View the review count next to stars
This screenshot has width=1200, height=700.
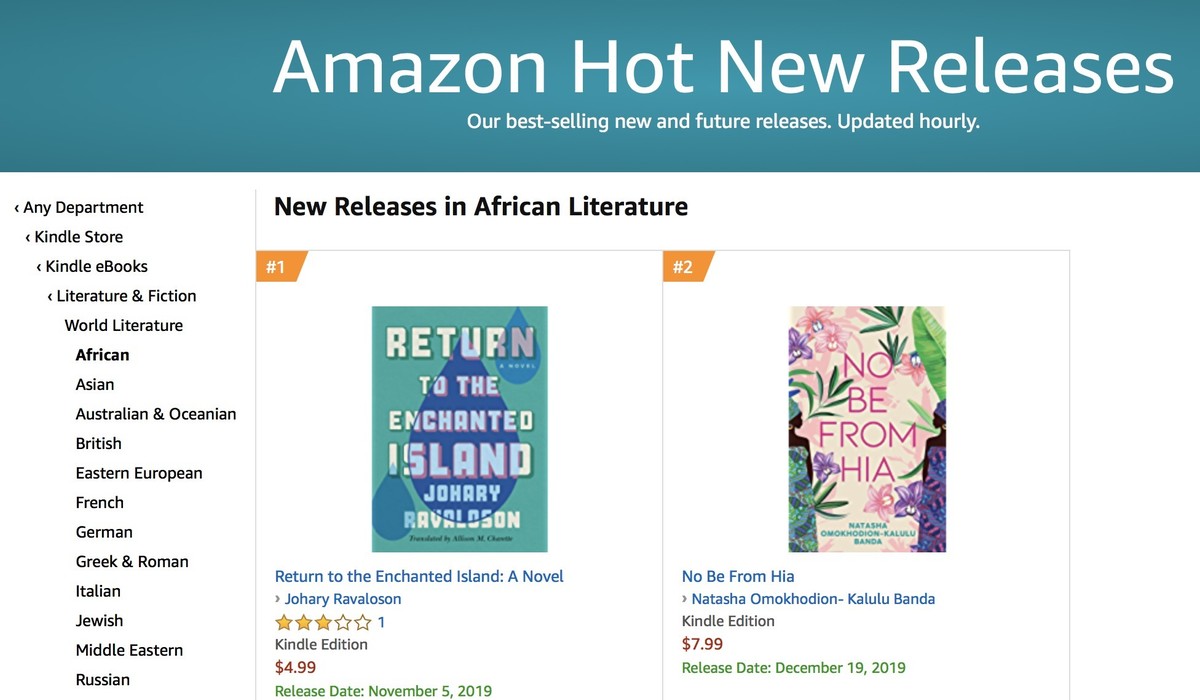(x=381, y=622)
